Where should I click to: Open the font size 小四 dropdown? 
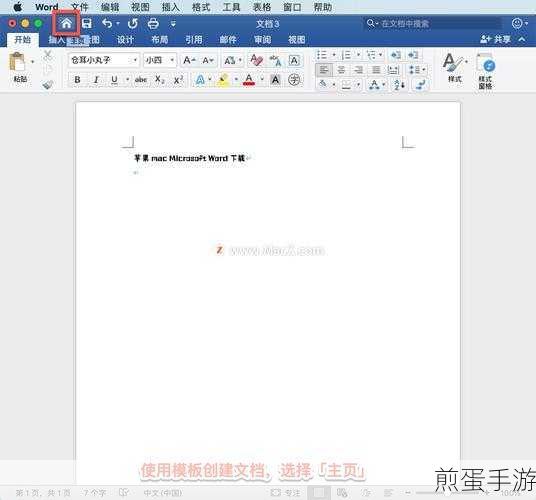[x=160, y=60]
